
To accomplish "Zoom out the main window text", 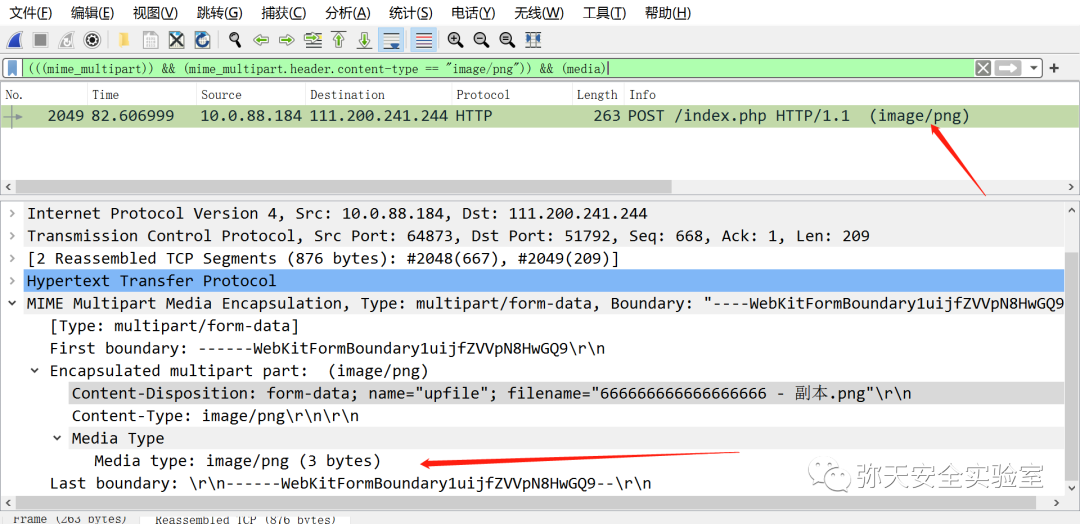I will [x=481, y=40].
